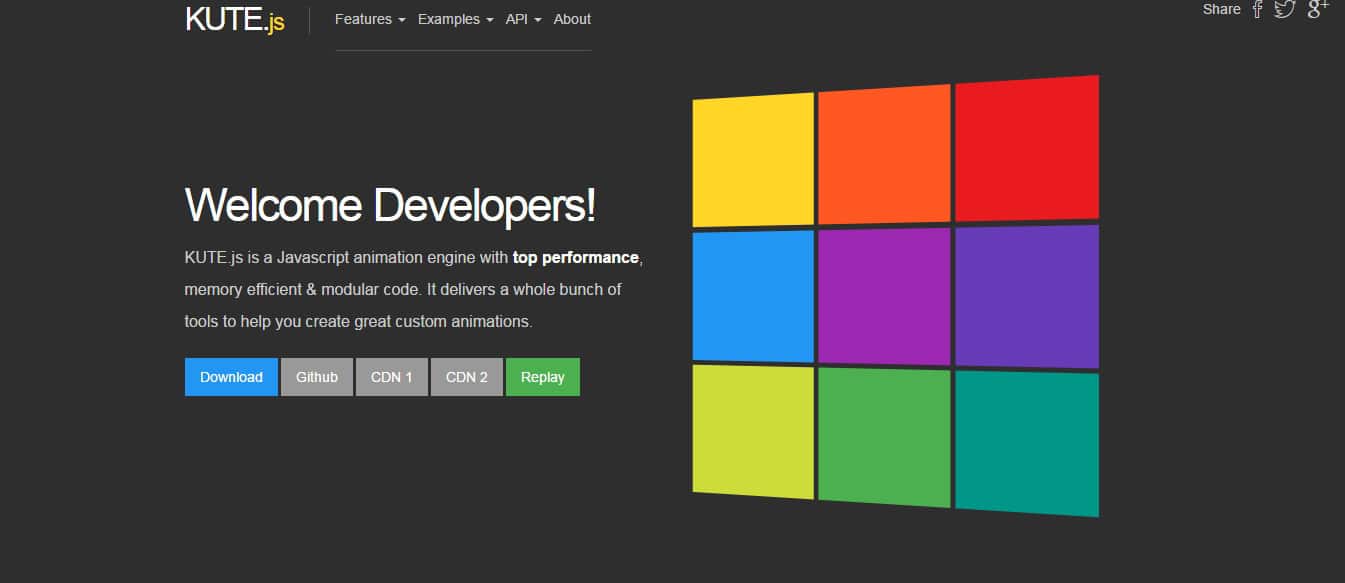
Task: Click the CDN 2 button
Action: [467, 377]
